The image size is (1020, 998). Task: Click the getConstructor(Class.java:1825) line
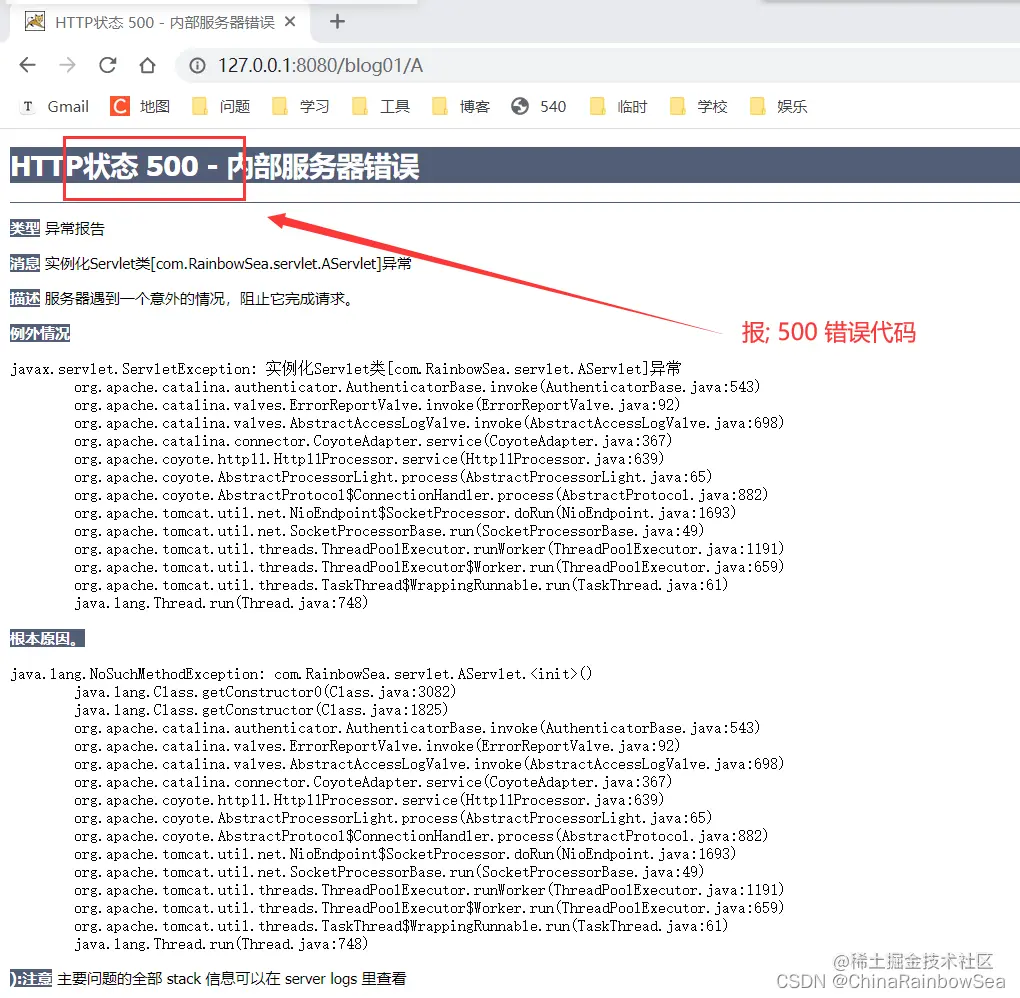262,710
